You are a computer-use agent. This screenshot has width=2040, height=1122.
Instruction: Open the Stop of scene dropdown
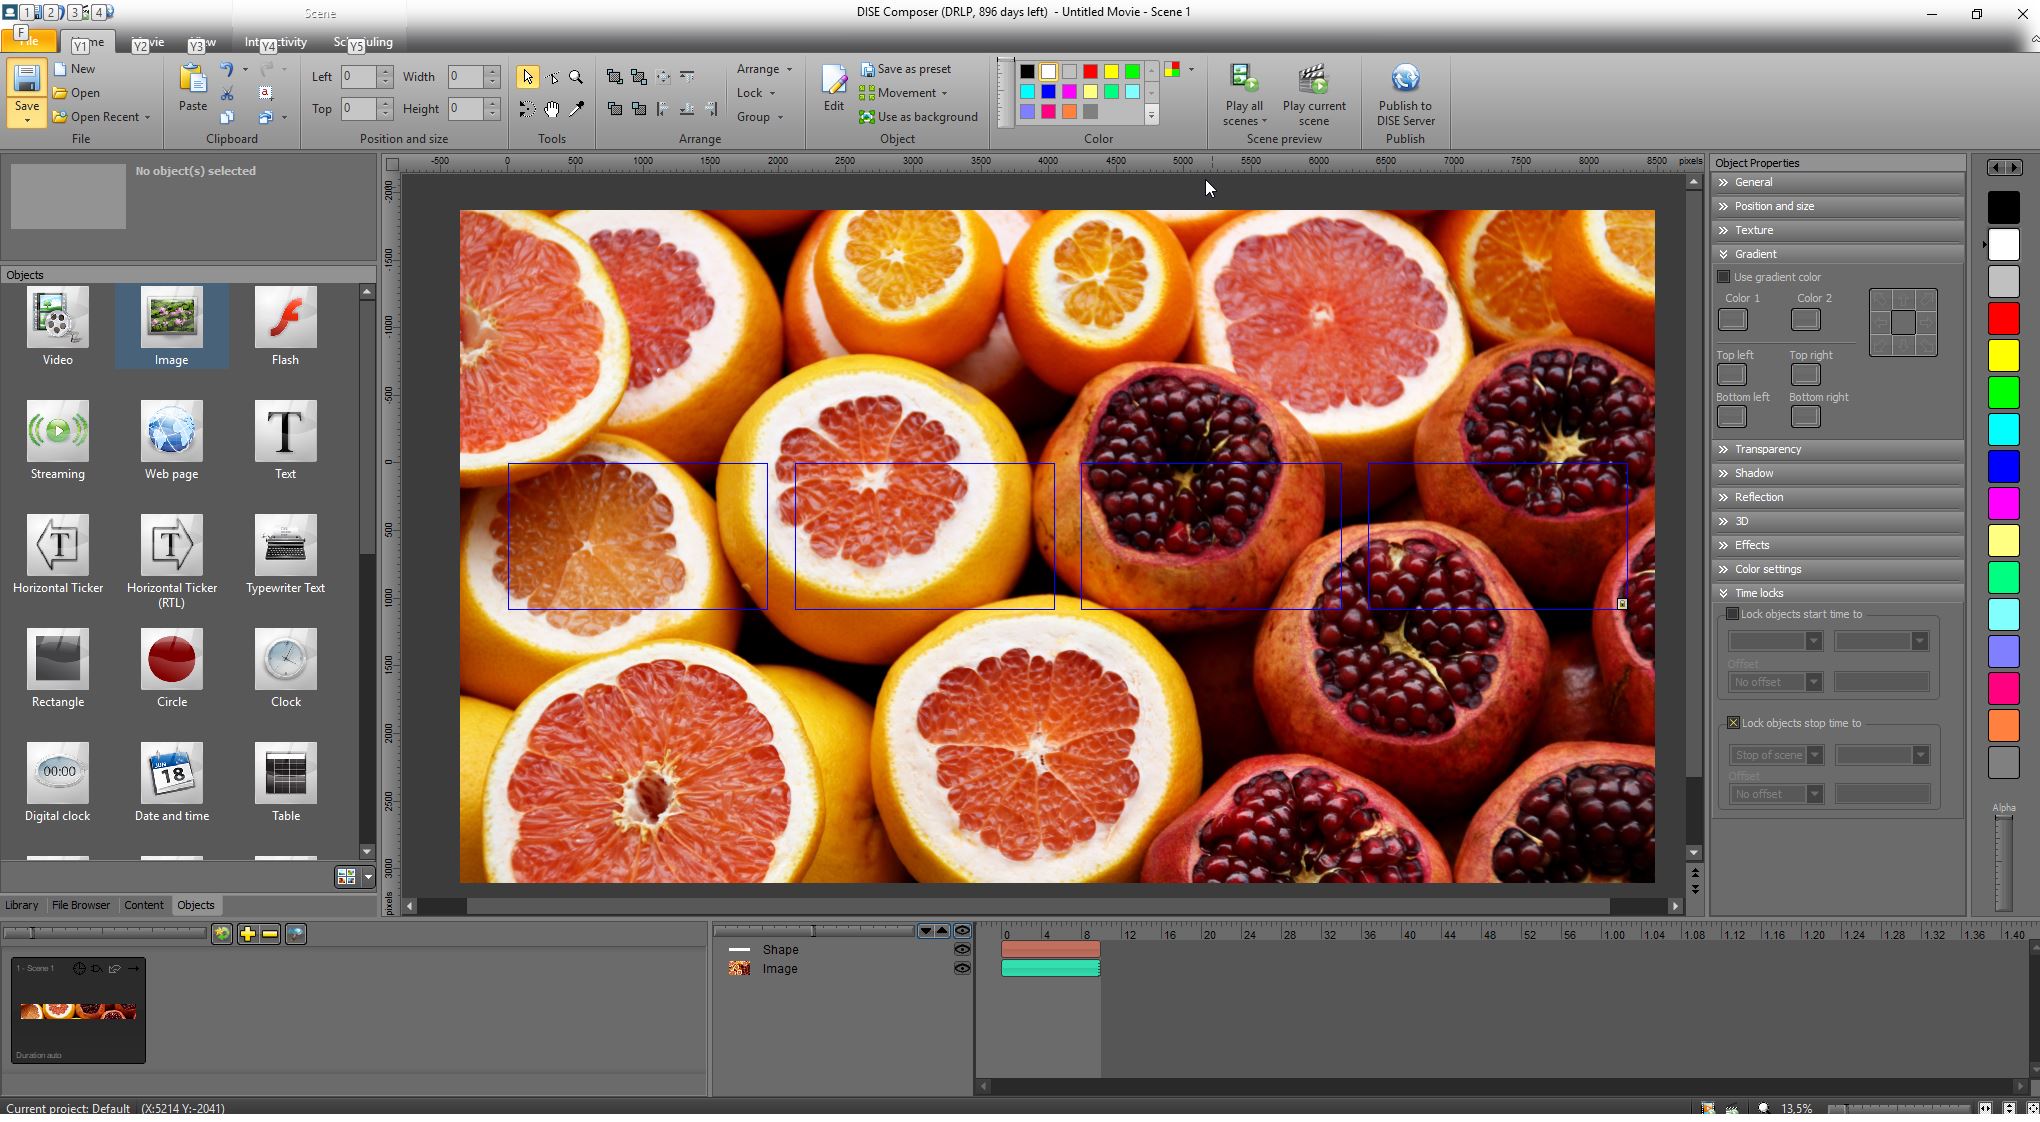(1815, 755)
